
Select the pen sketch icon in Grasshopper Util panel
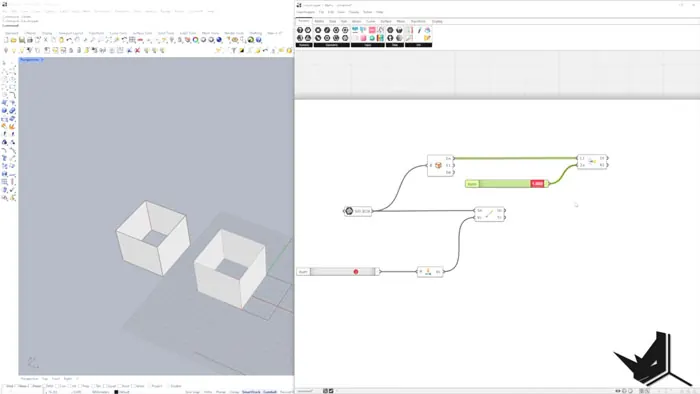pyautogui.click(x=420, y=30)
